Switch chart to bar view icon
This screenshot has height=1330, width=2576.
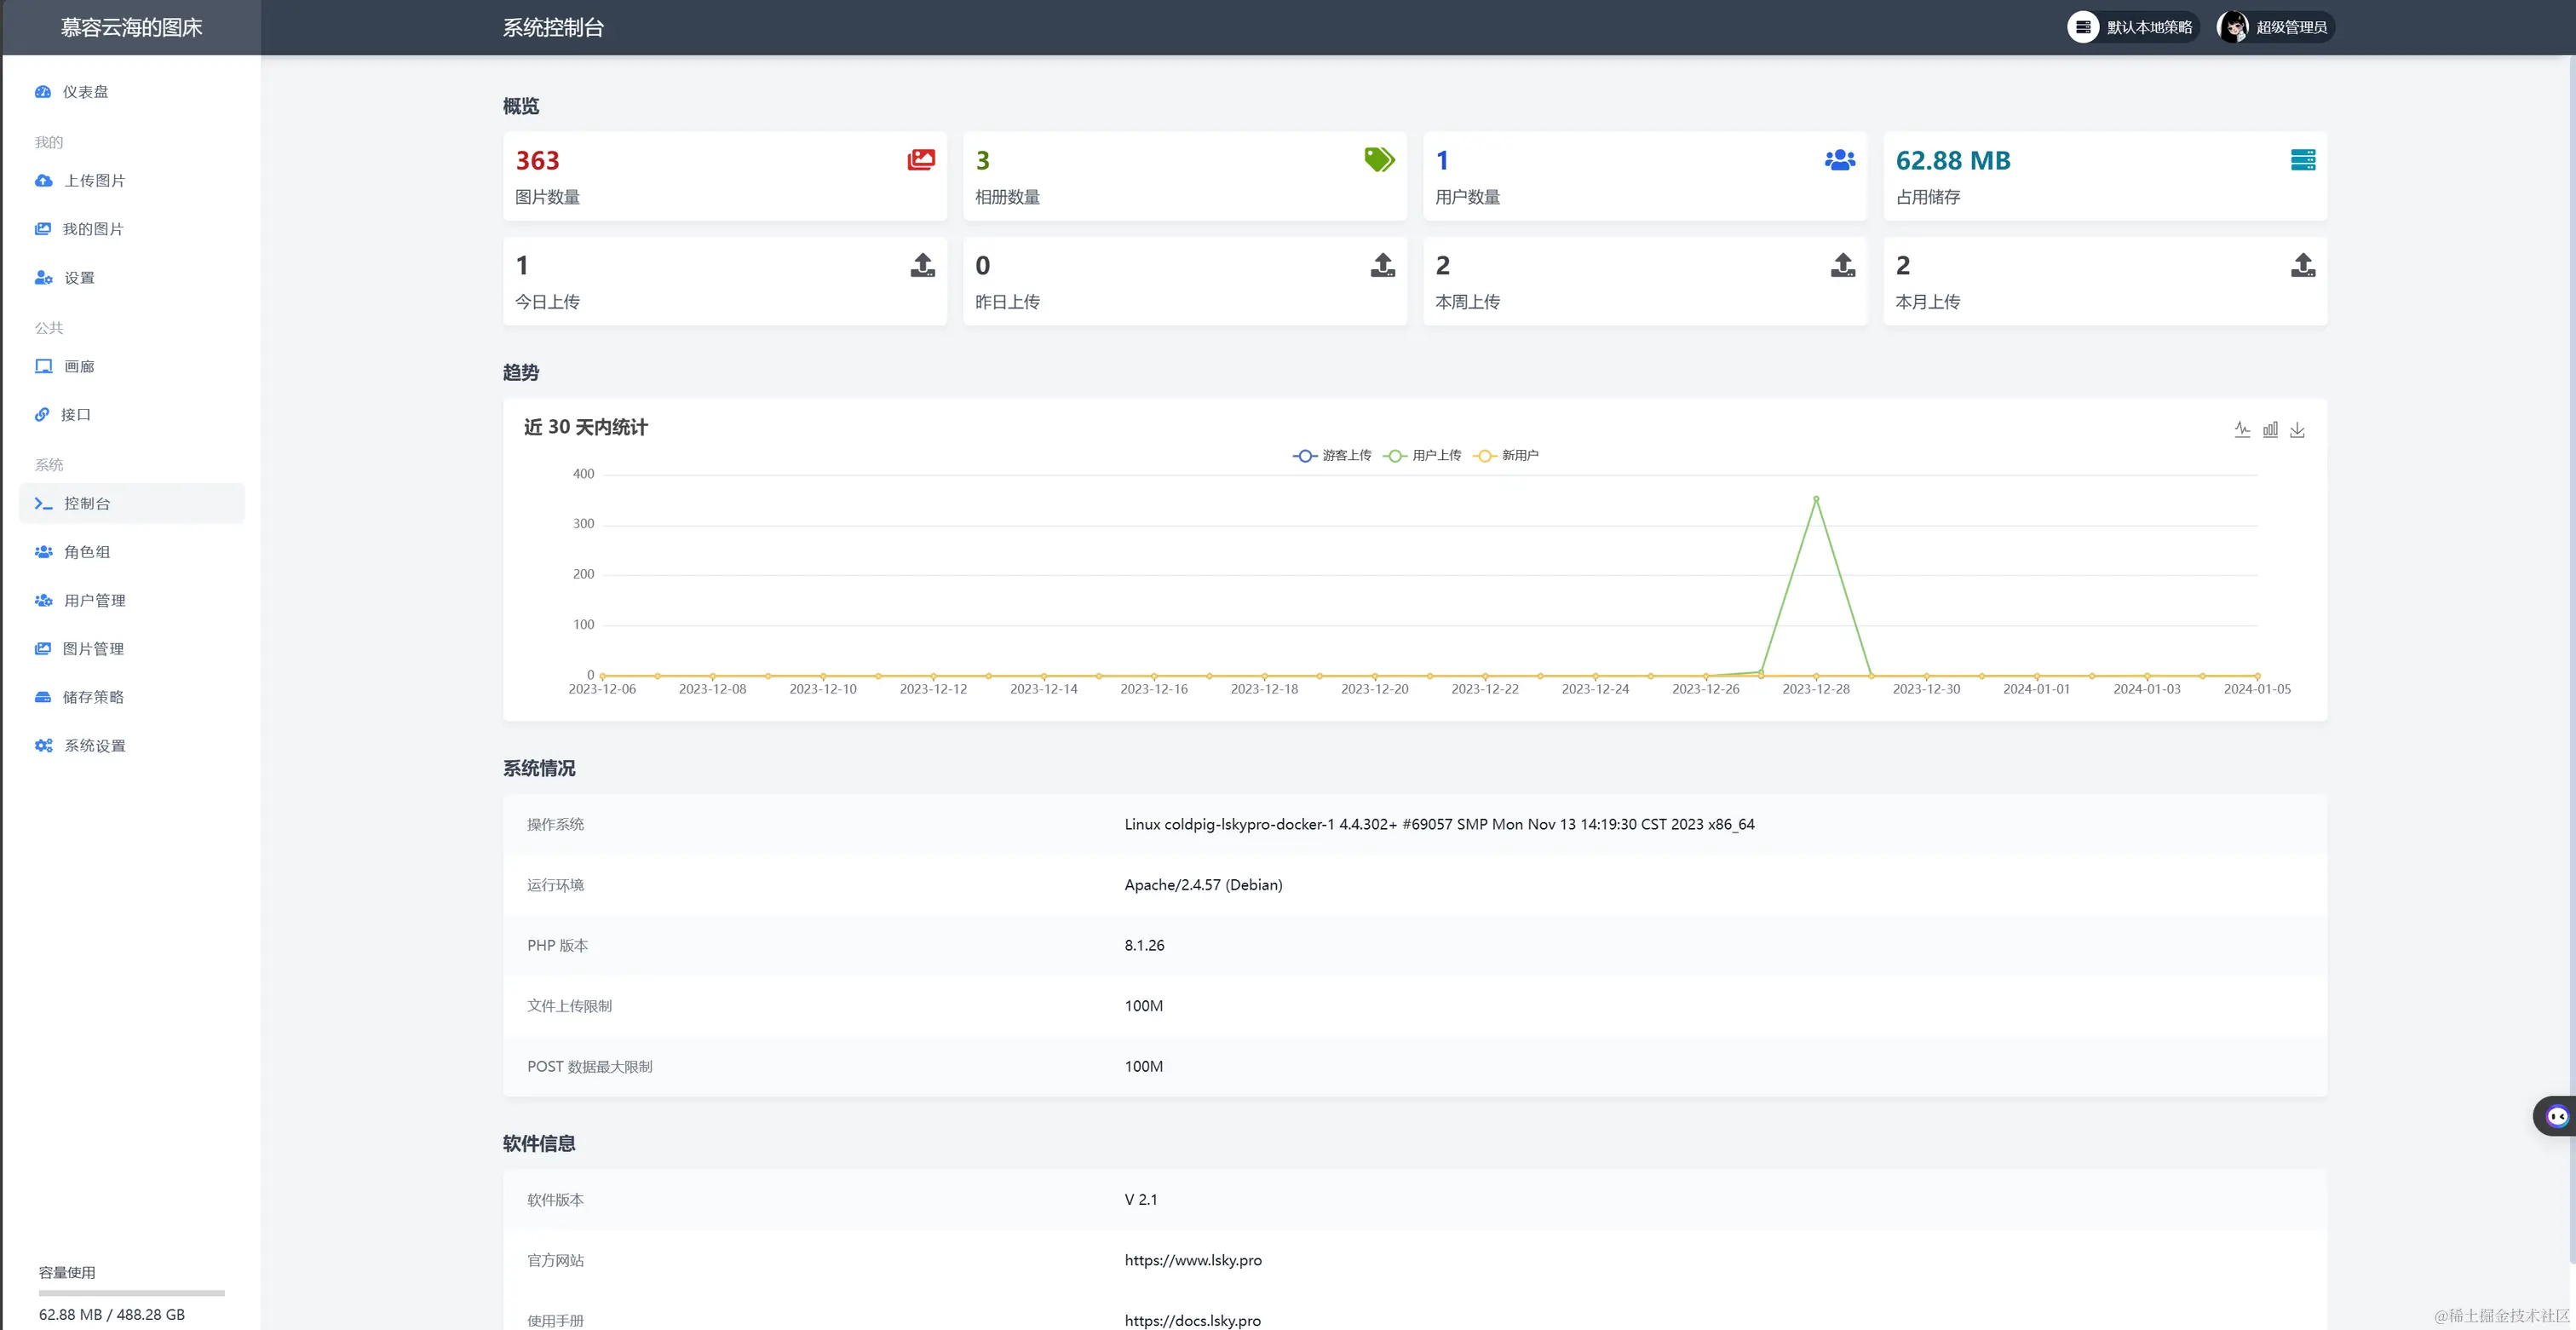click(x=2270, y=429)
